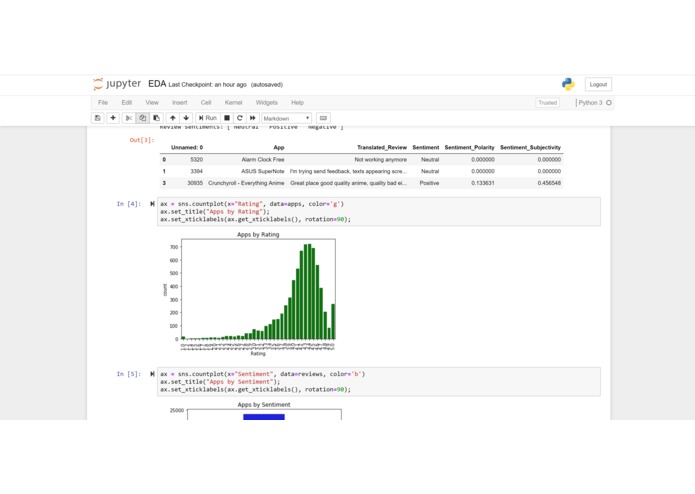The width and height of the screenshot is (695, 494).
Task: Run cell In [4] with its run icon
Action: [x=152, y=204]
